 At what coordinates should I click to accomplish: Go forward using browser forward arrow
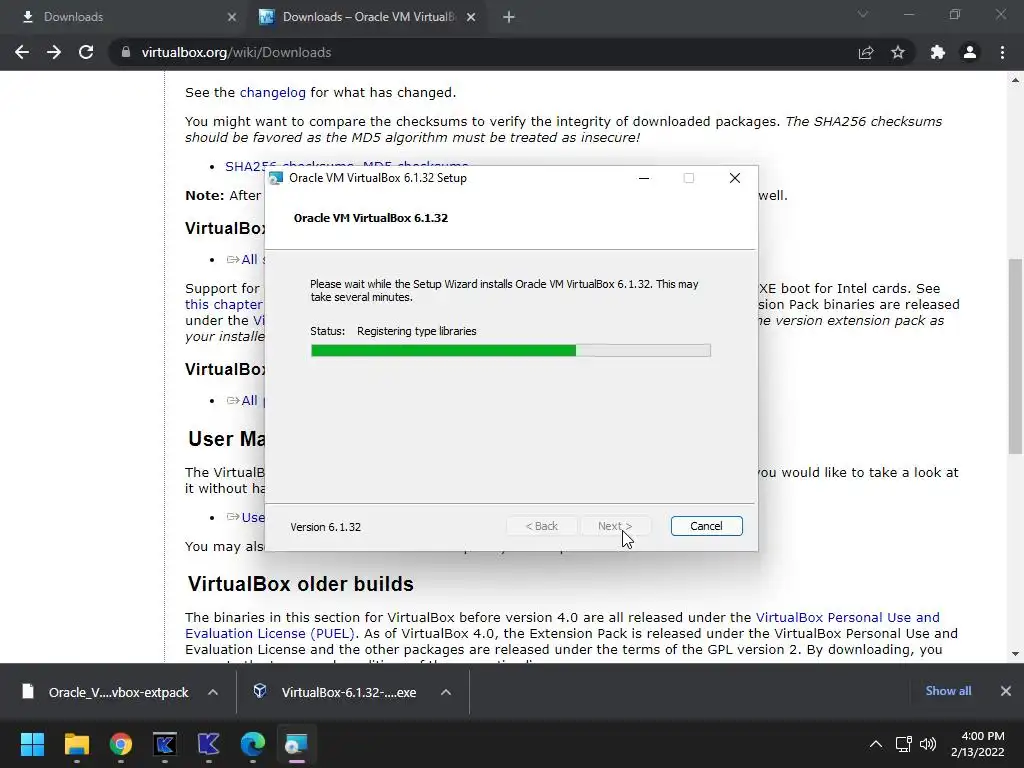[x=54, y=52]
